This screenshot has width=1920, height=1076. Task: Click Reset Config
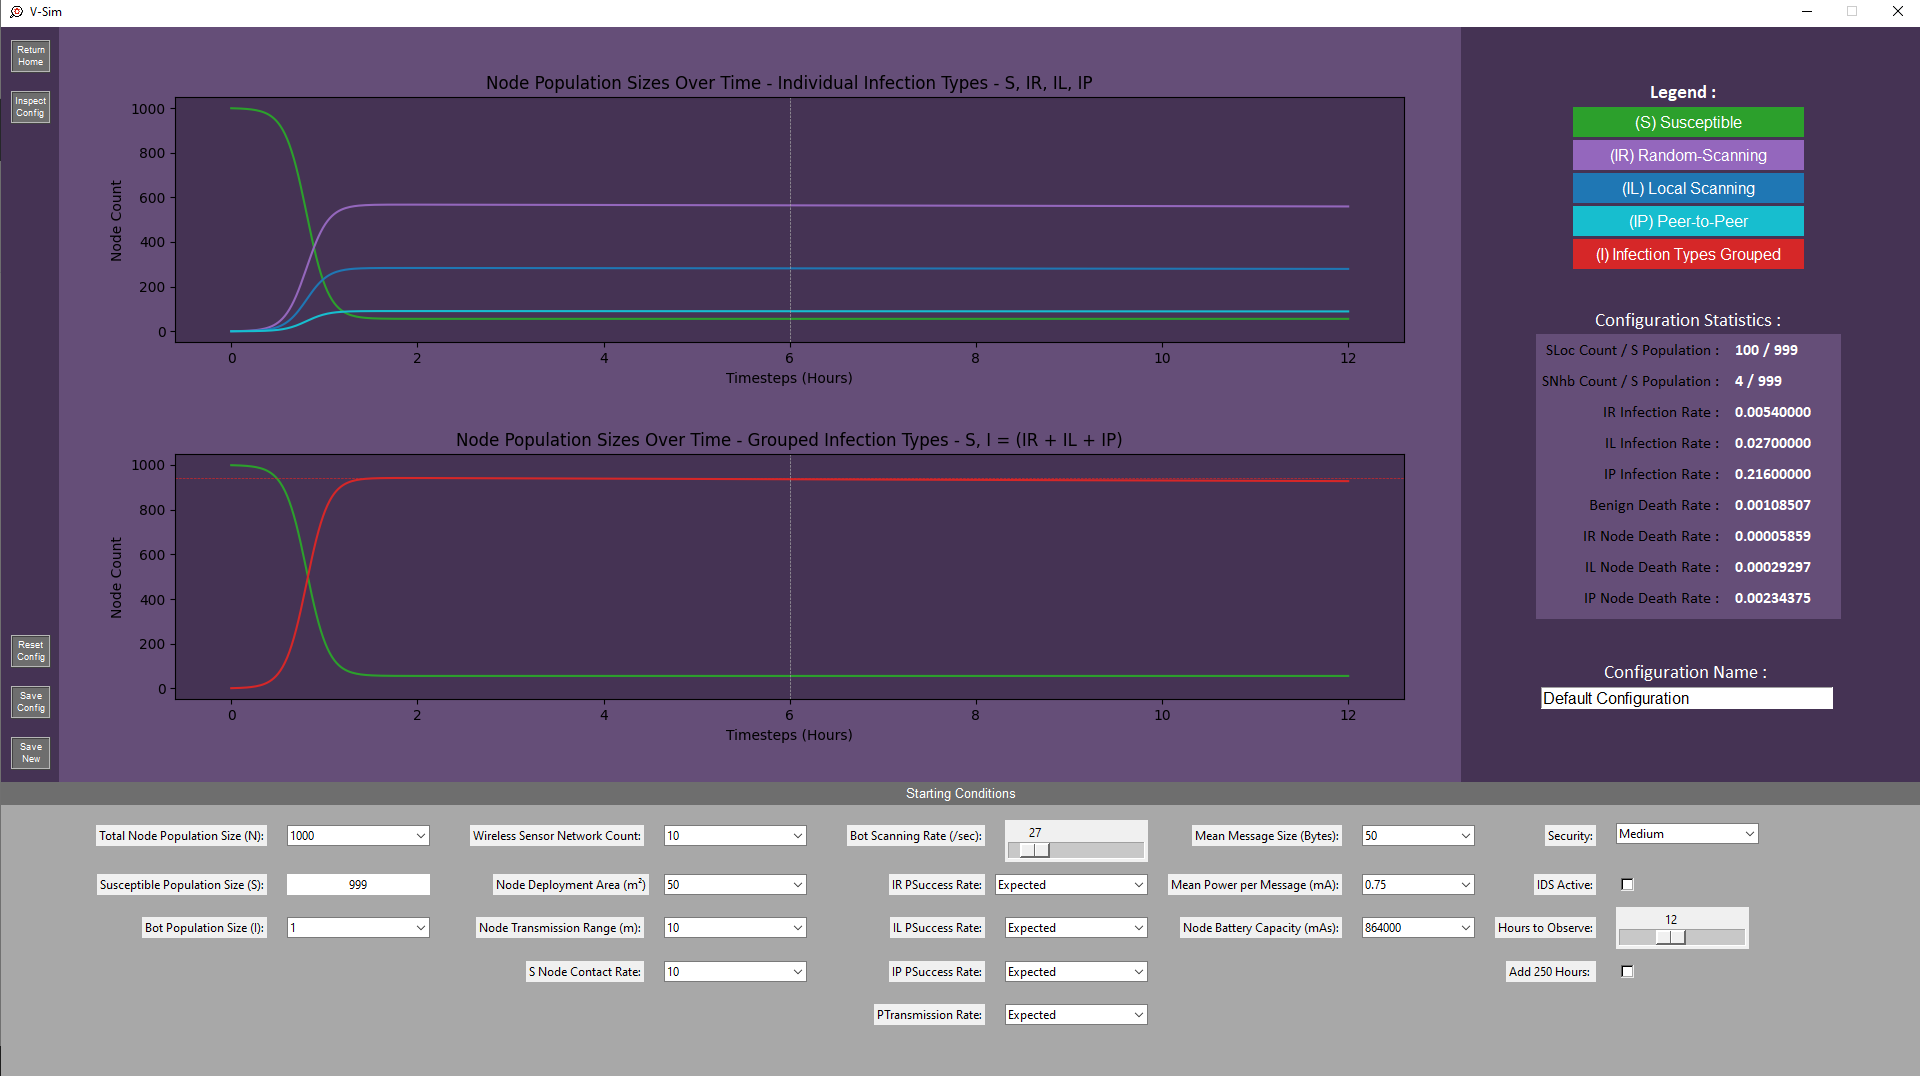[30, 650]
